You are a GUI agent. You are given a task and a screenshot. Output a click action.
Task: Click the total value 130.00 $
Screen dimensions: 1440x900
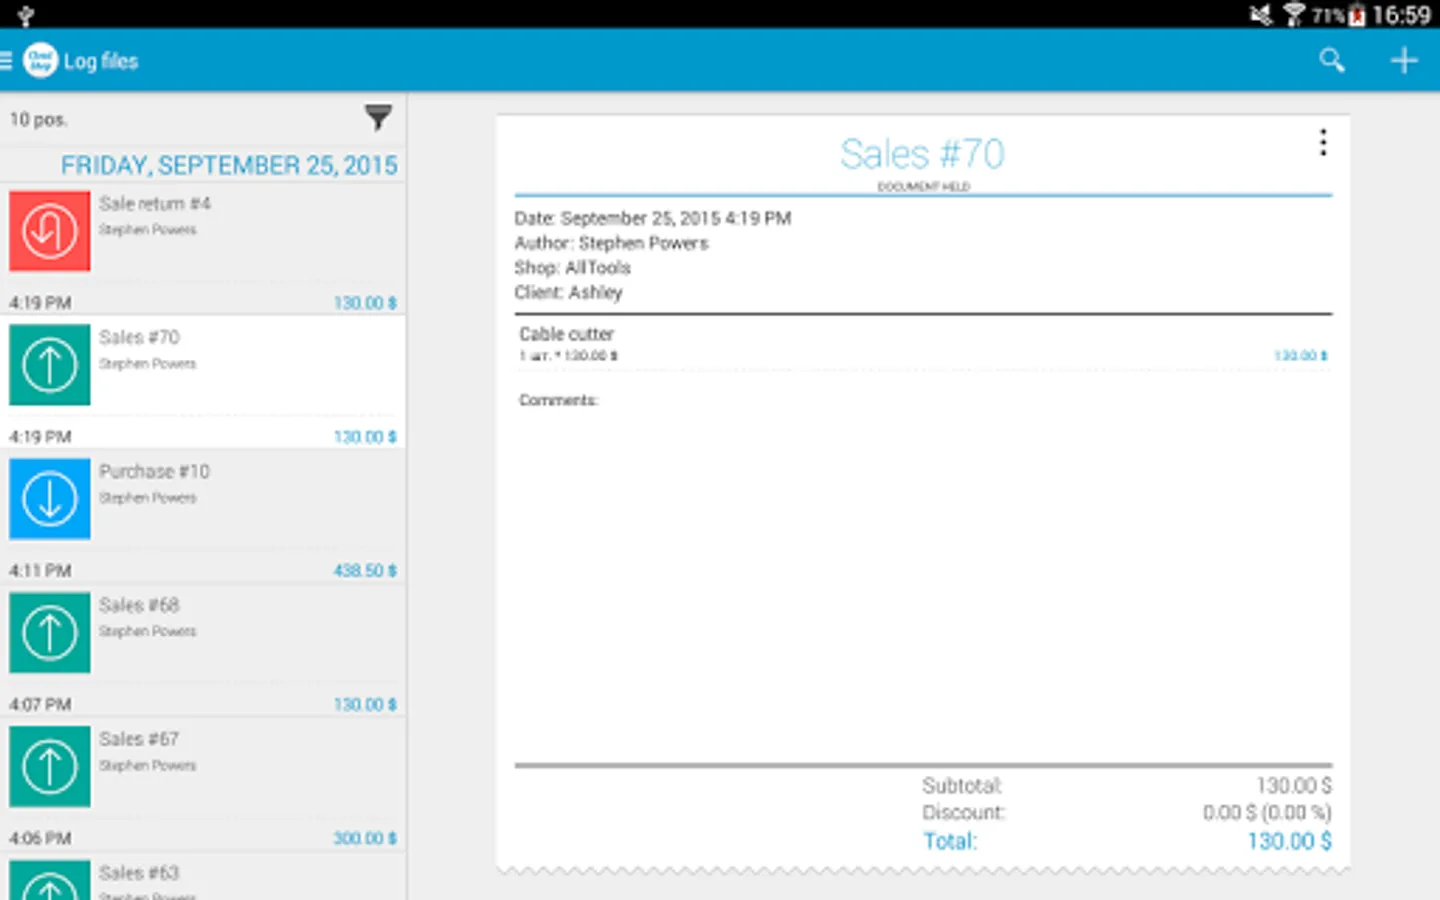[x=1289, y=841]
